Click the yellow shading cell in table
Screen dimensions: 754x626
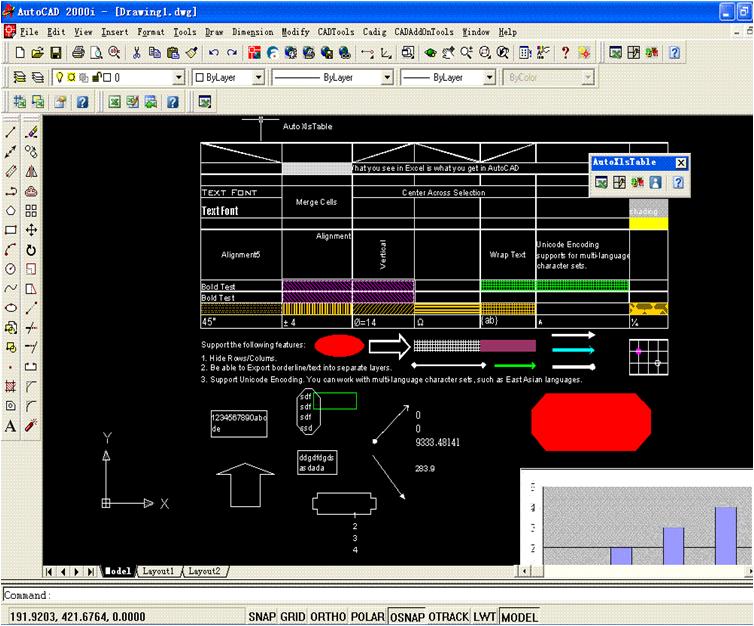coord(648,224)
